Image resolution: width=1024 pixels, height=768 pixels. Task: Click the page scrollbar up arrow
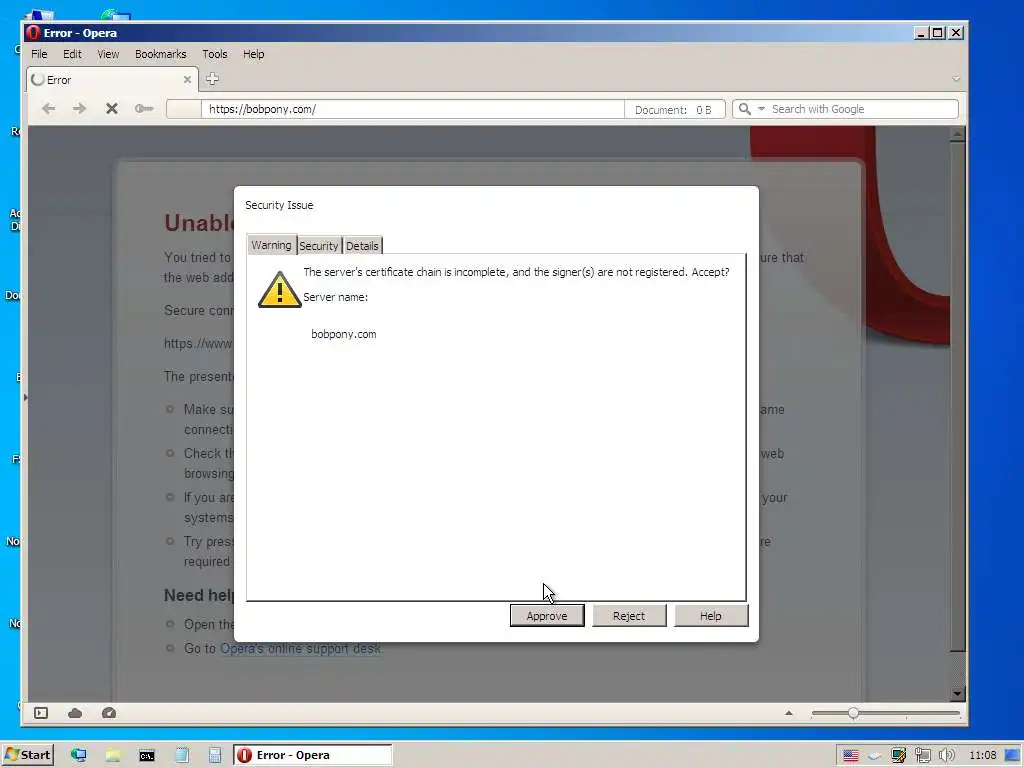pyautogui.click(x=957, y=135)
